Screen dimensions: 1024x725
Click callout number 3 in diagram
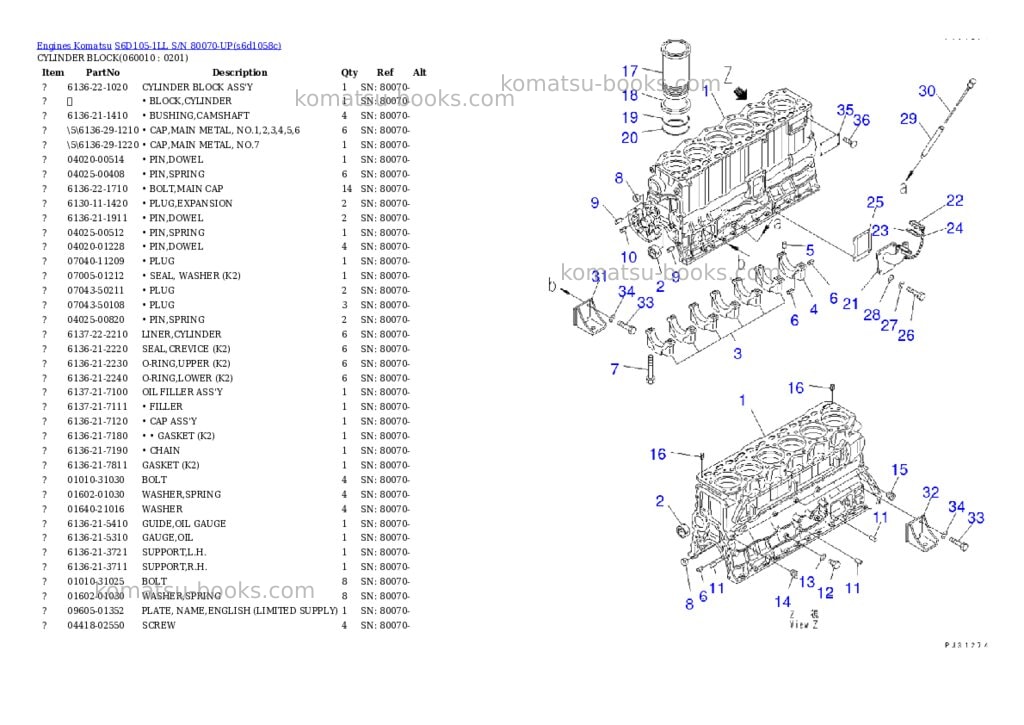tap(737, 353)
